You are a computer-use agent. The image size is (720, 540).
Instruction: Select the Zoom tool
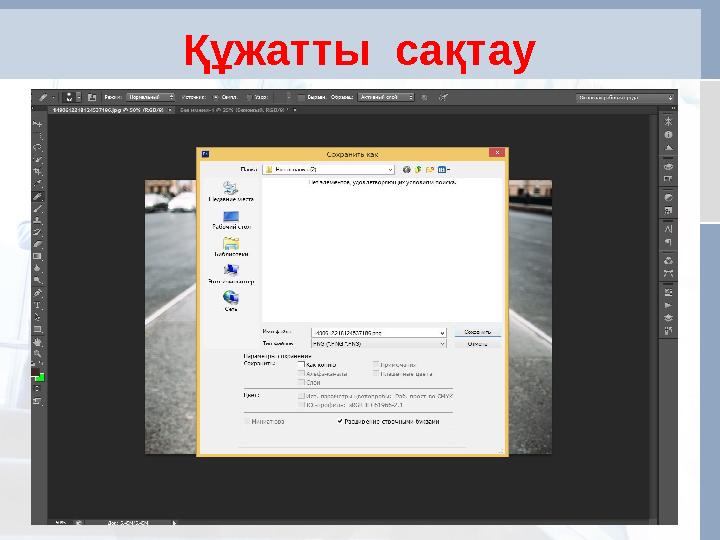pyautogui.click(x=38, y=354)
